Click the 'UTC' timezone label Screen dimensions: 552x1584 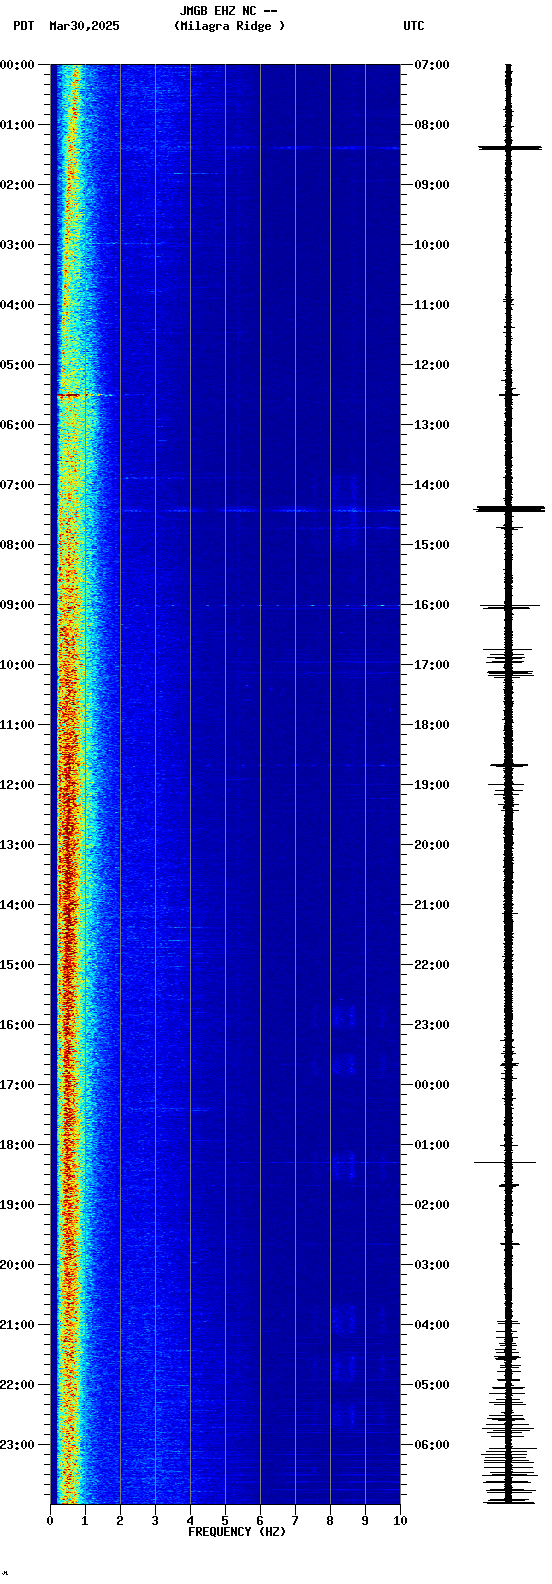point(414,26)
